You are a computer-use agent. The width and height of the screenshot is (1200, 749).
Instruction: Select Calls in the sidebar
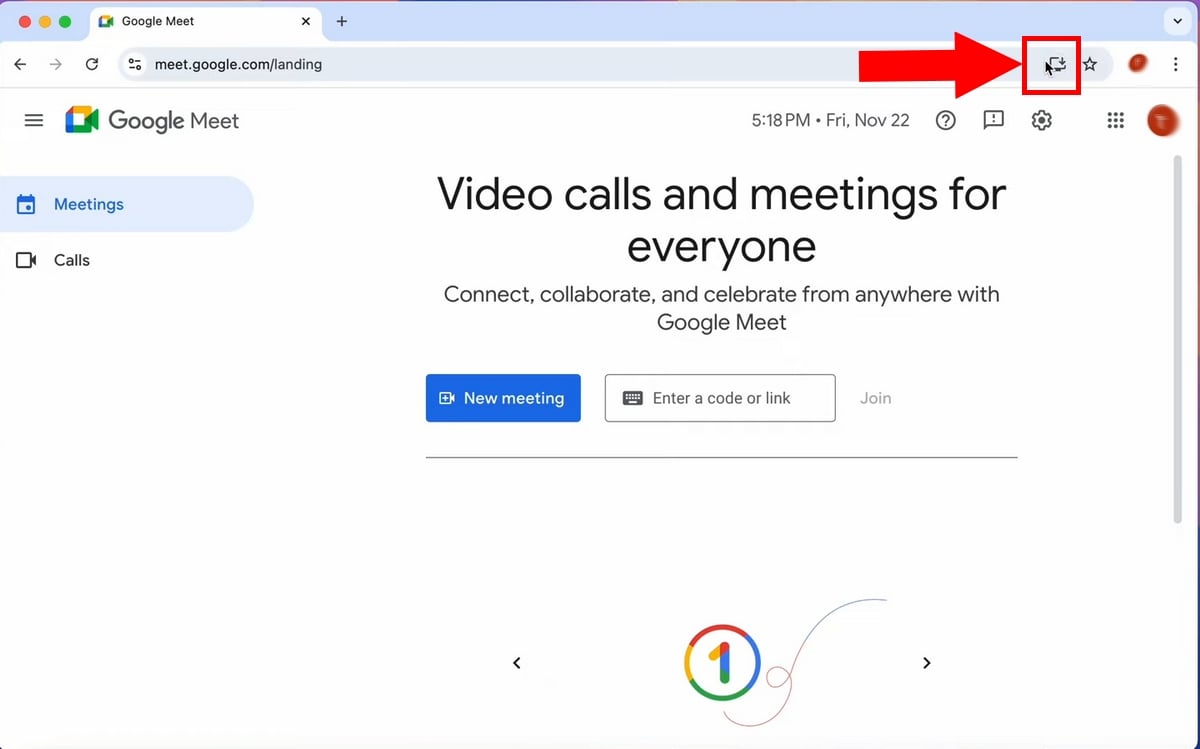point(71,260)
